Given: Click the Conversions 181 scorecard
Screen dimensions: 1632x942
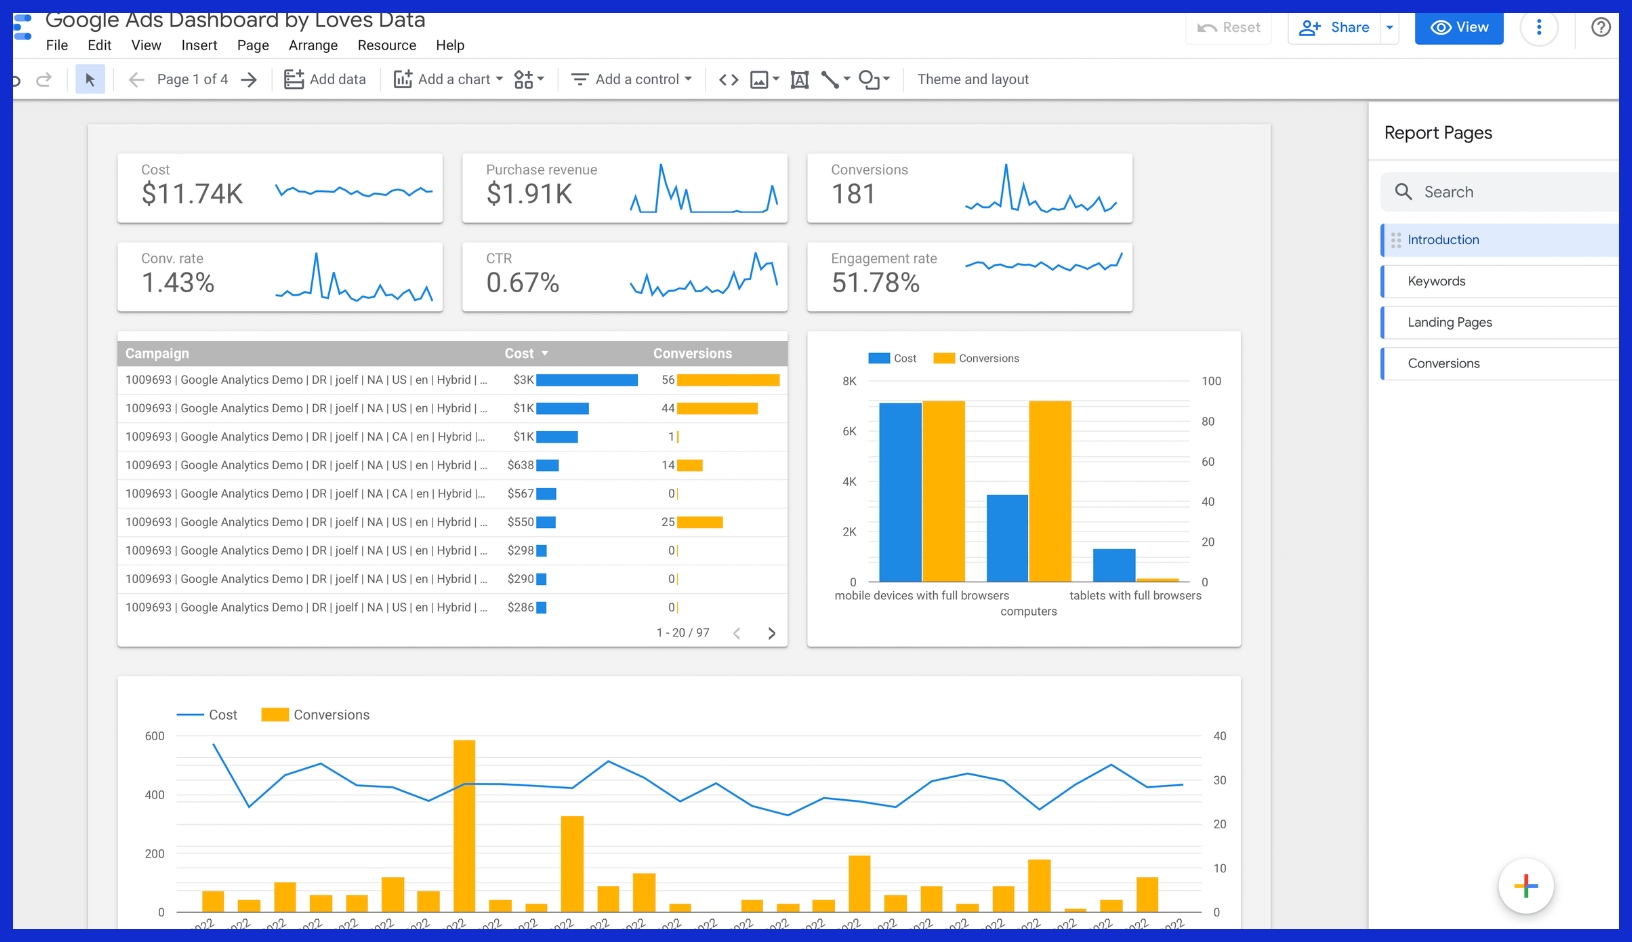Looking at the screenshot, I should pos(970,188).
